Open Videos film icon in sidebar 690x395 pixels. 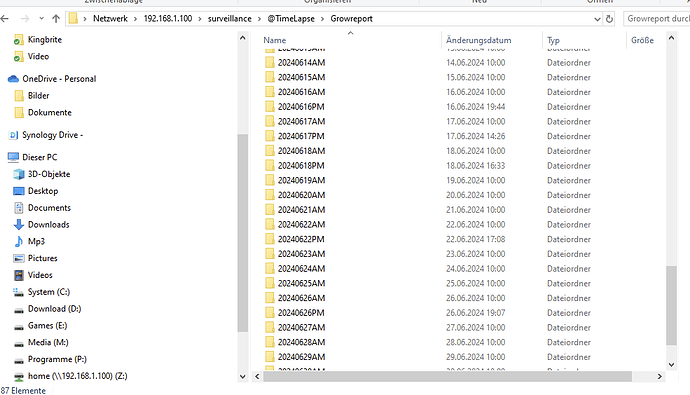tap(19, 275)
